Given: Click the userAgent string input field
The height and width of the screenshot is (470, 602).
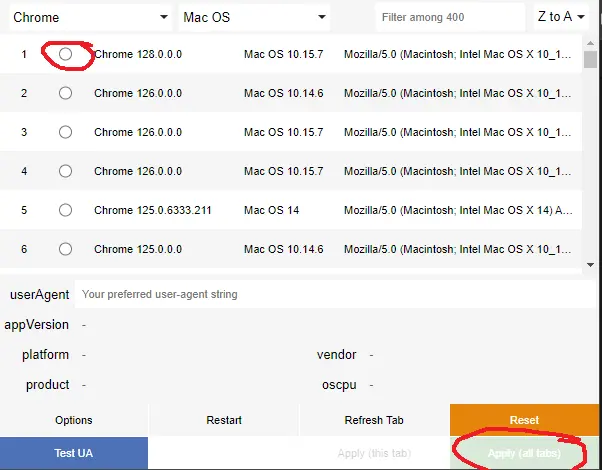Looking at the screenshot, I should (x=335, y=294).
